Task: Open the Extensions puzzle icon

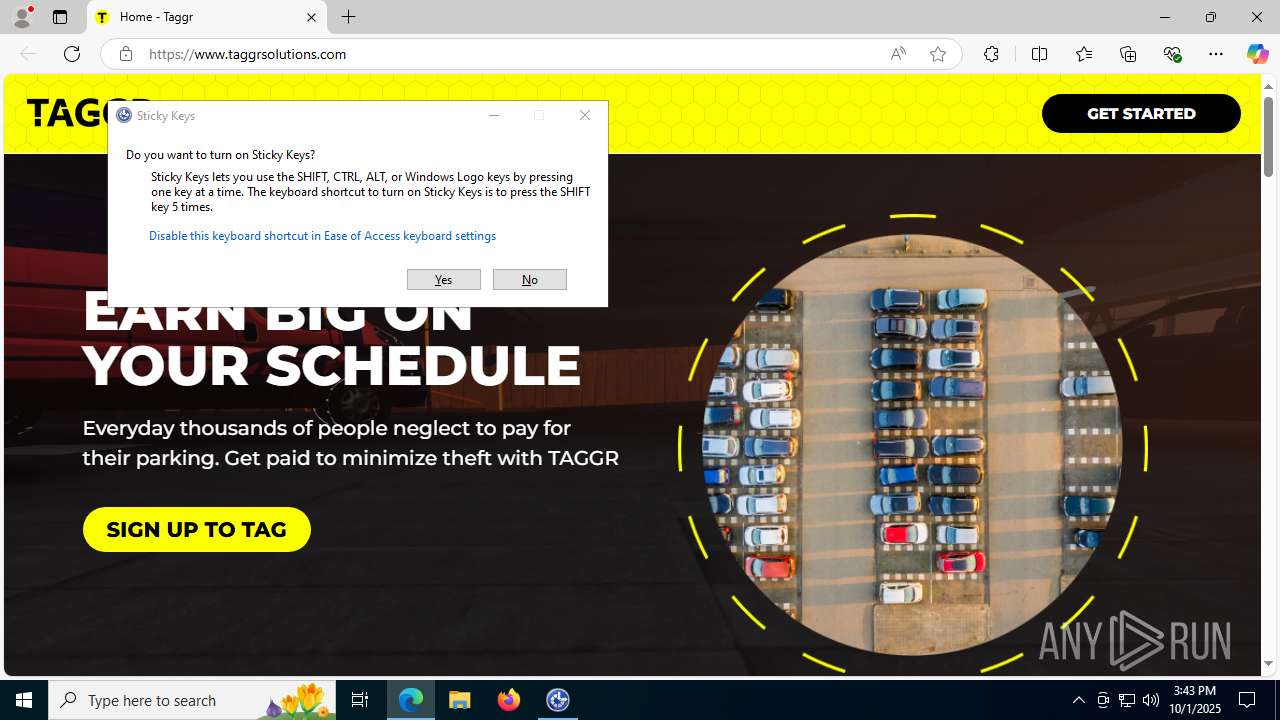Action: (991, 54)
